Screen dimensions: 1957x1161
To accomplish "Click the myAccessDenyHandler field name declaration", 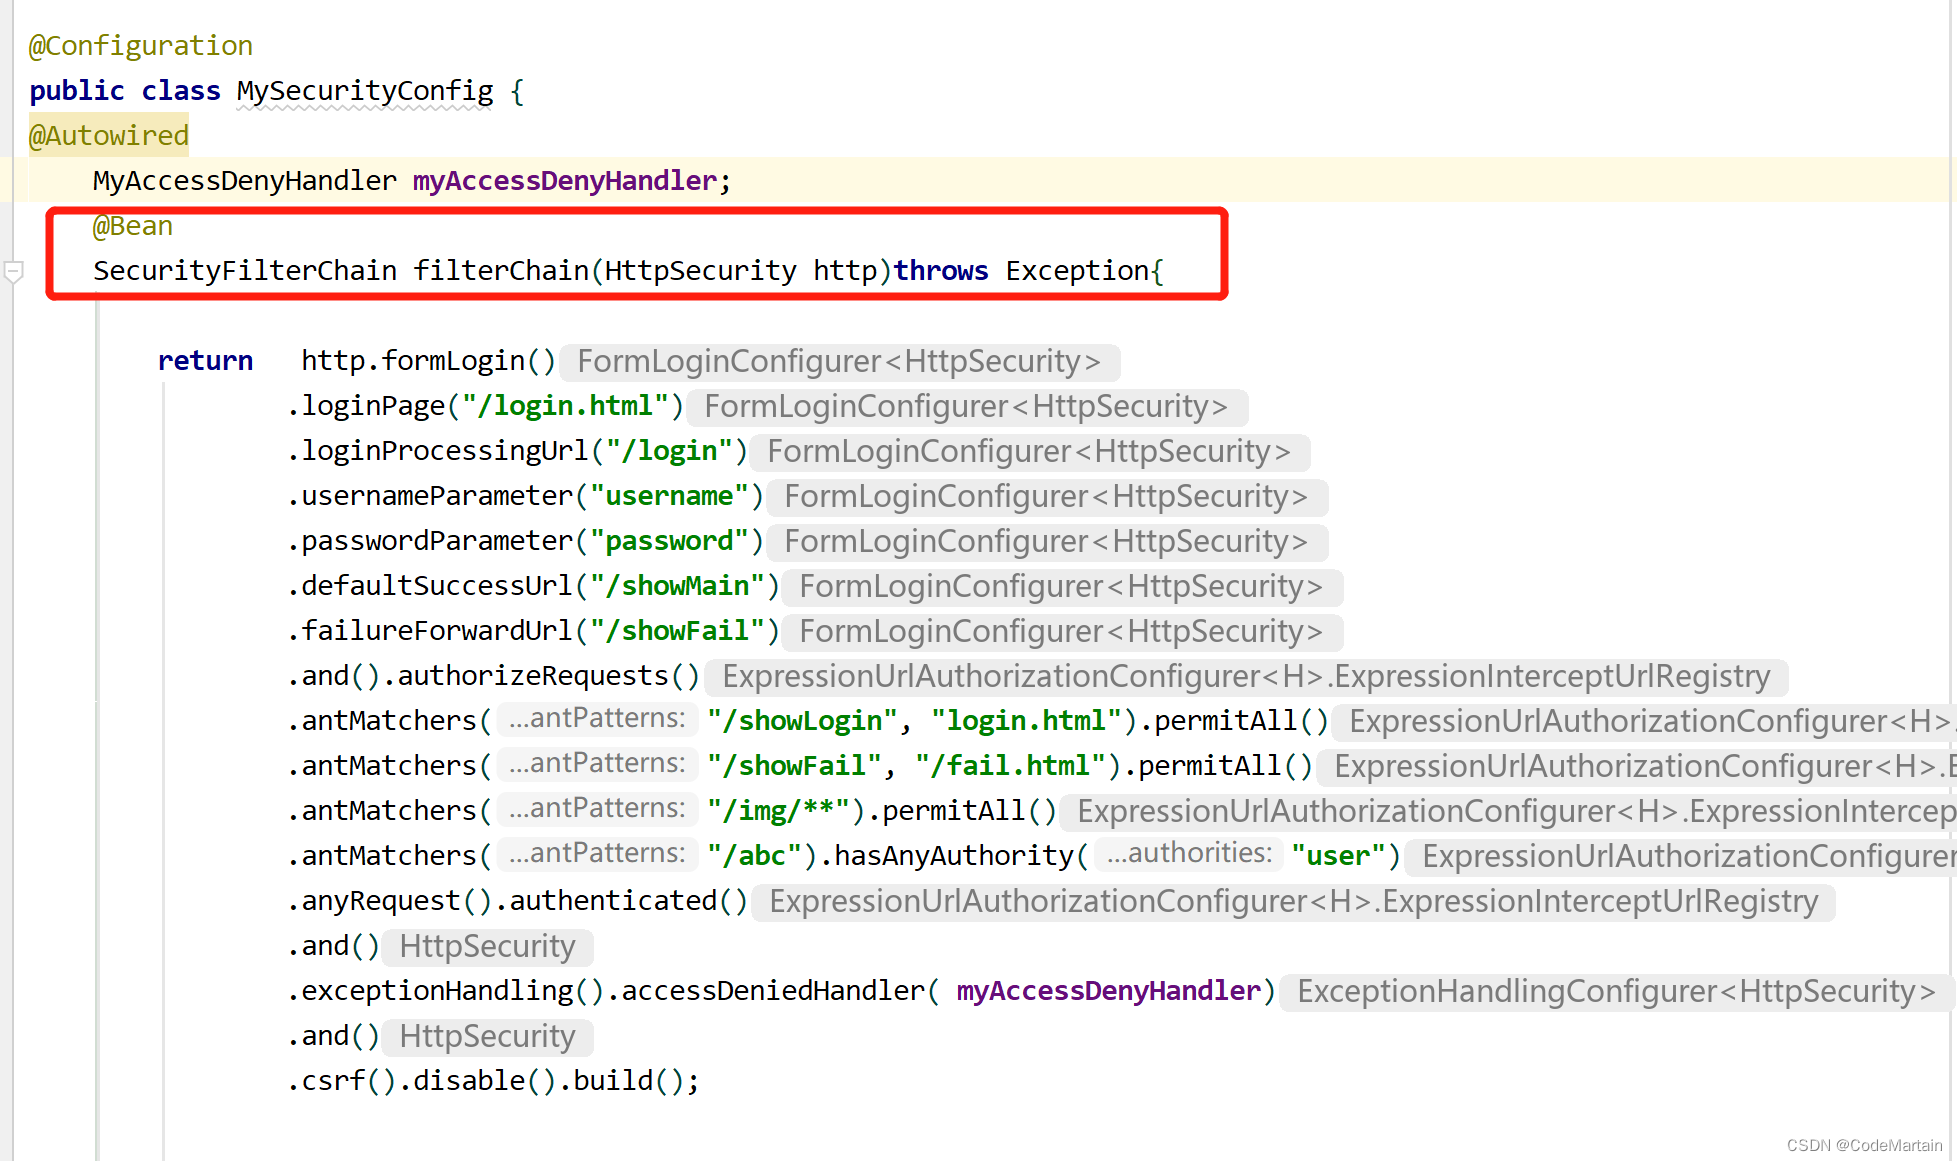I will [x=565, y=181].
